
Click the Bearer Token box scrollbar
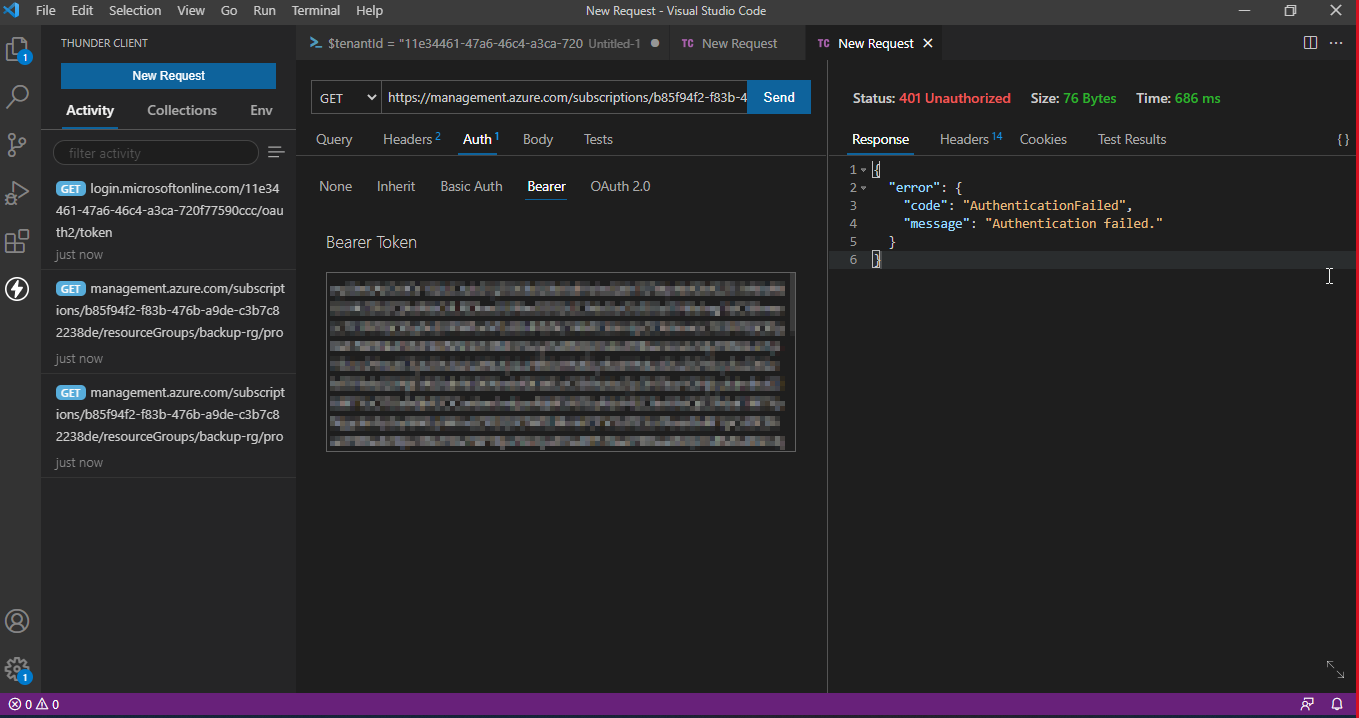pos(792,303)
